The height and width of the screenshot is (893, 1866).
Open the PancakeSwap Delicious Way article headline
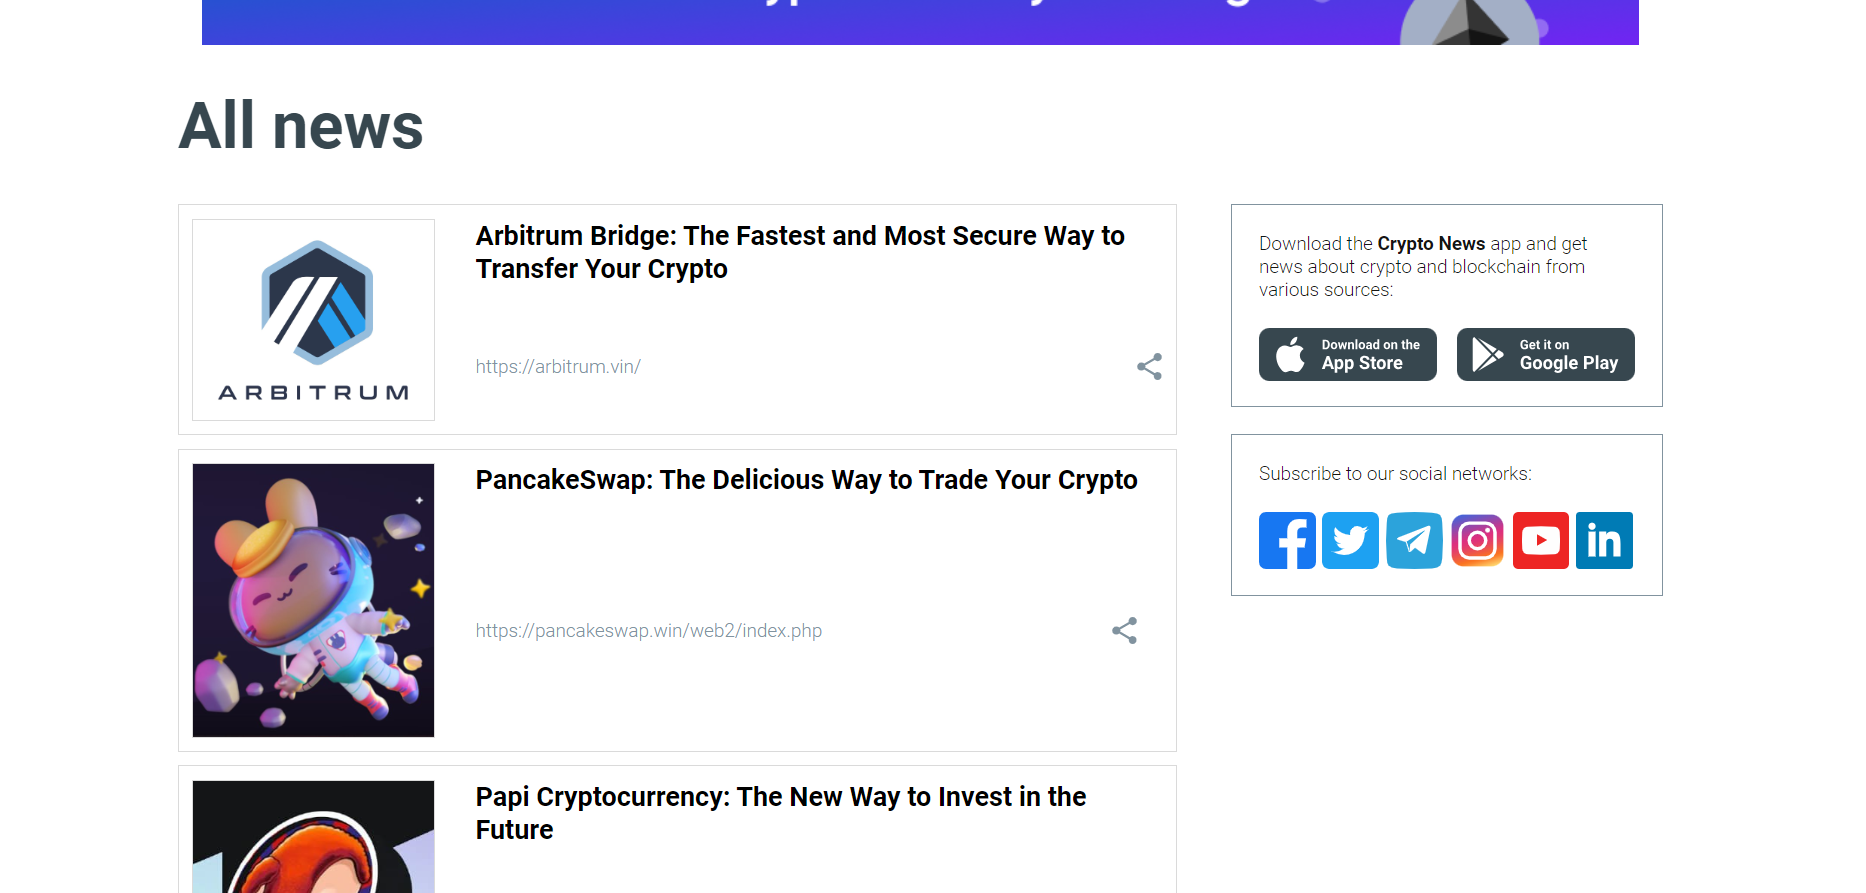coord(806,480)
